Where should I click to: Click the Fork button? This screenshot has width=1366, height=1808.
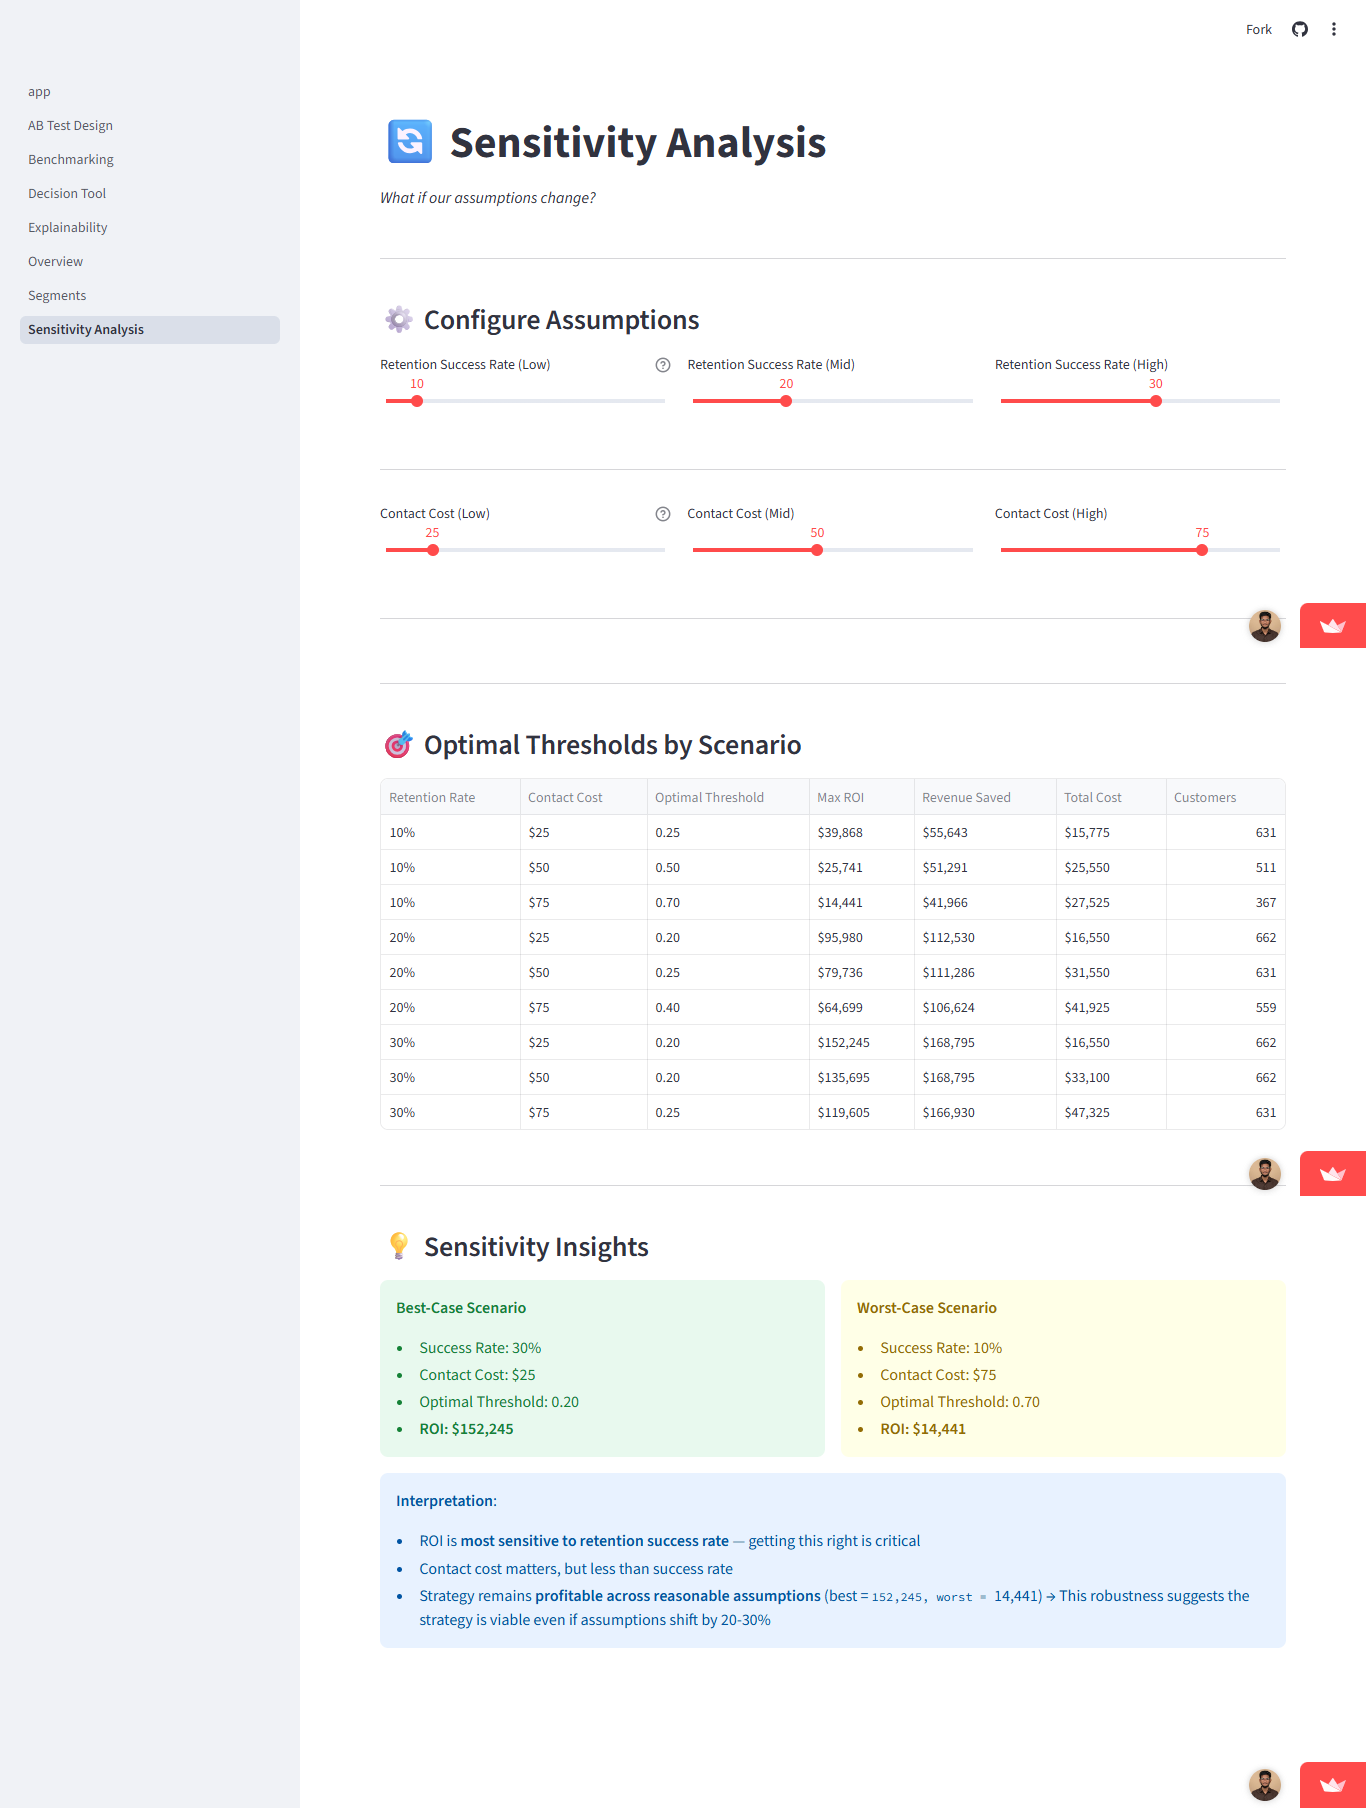[1259, 29]
